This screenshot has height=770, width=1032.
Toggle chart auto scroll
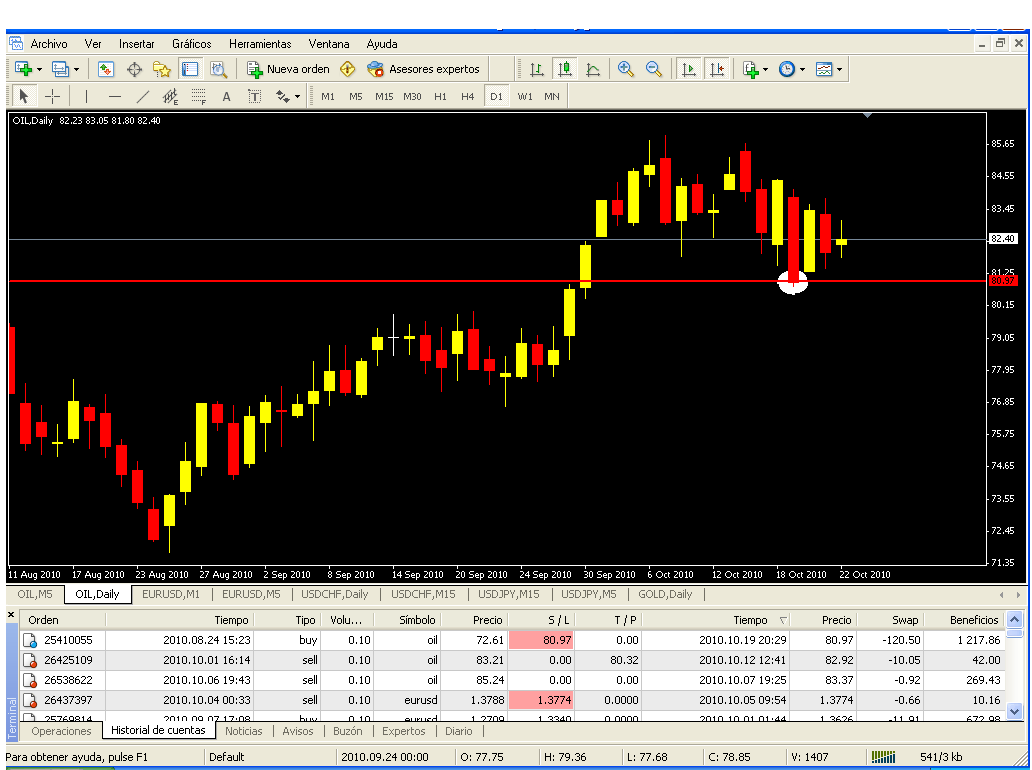(x=688, y=69)
